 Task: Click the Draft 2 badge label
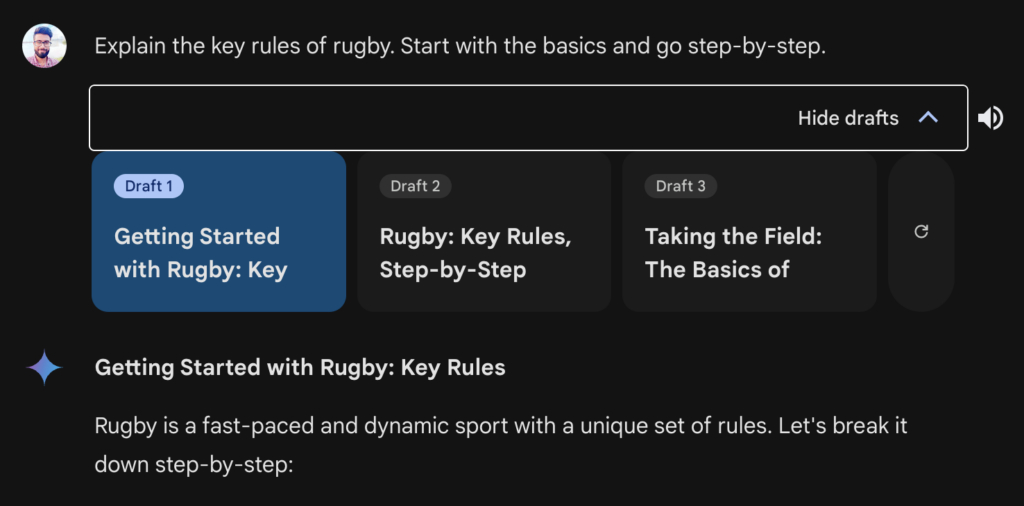click(415, 186)
